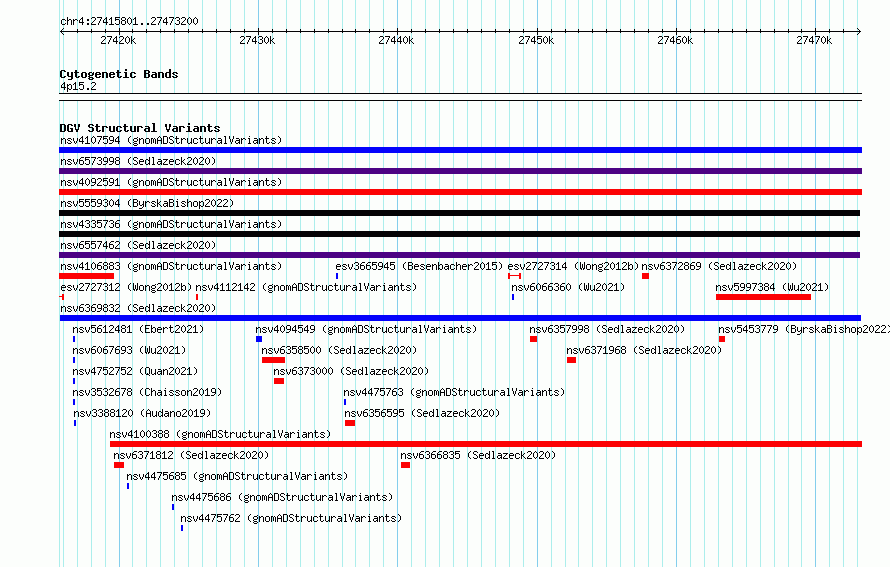Click the chr4:27415801..27473200 coordinate label

[x=129, y=22]
